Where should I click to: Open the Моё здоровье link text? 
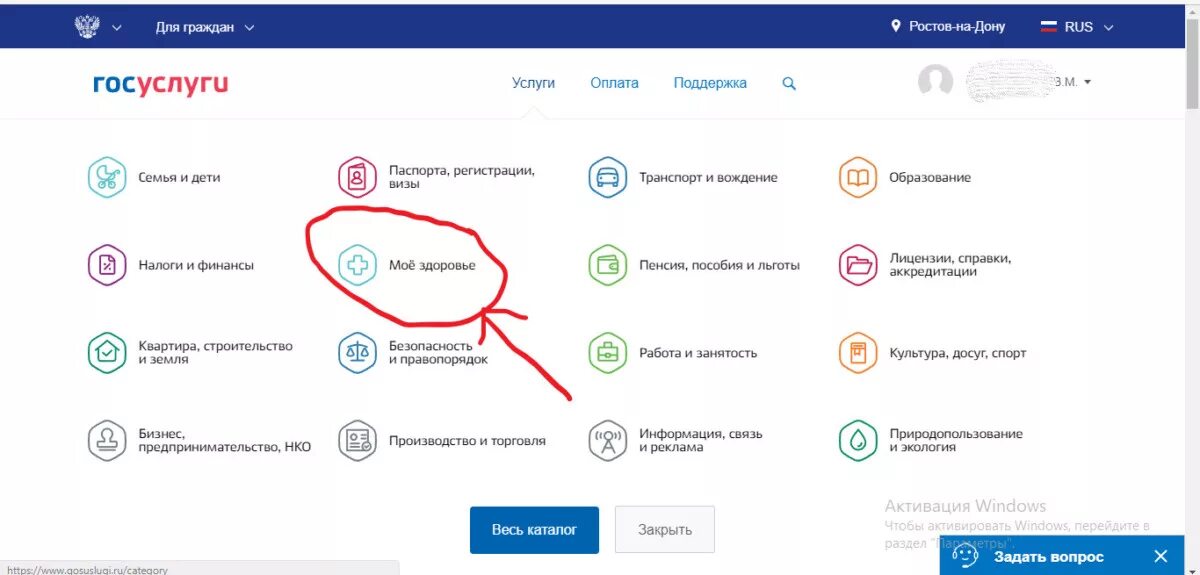coord(432,265)
